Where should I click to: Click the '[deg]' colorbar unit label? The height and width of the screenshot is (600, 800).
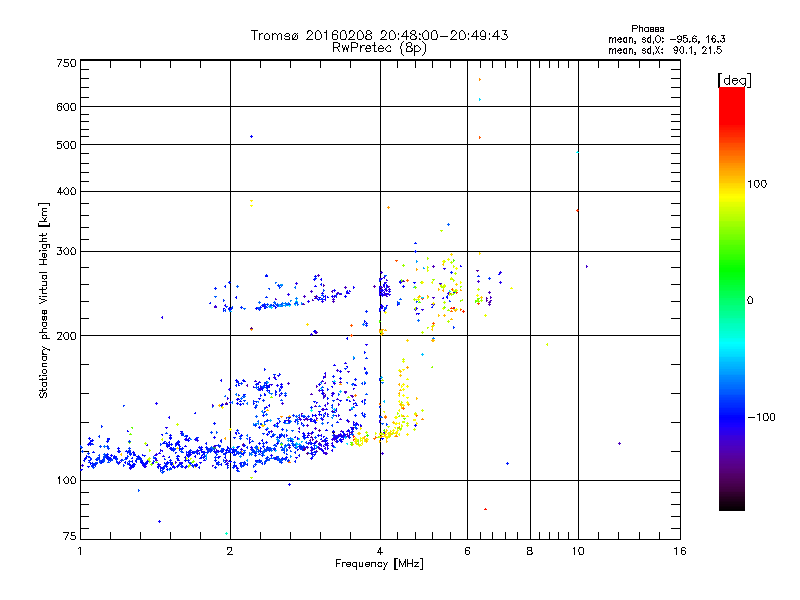click(x=734, y=81)
